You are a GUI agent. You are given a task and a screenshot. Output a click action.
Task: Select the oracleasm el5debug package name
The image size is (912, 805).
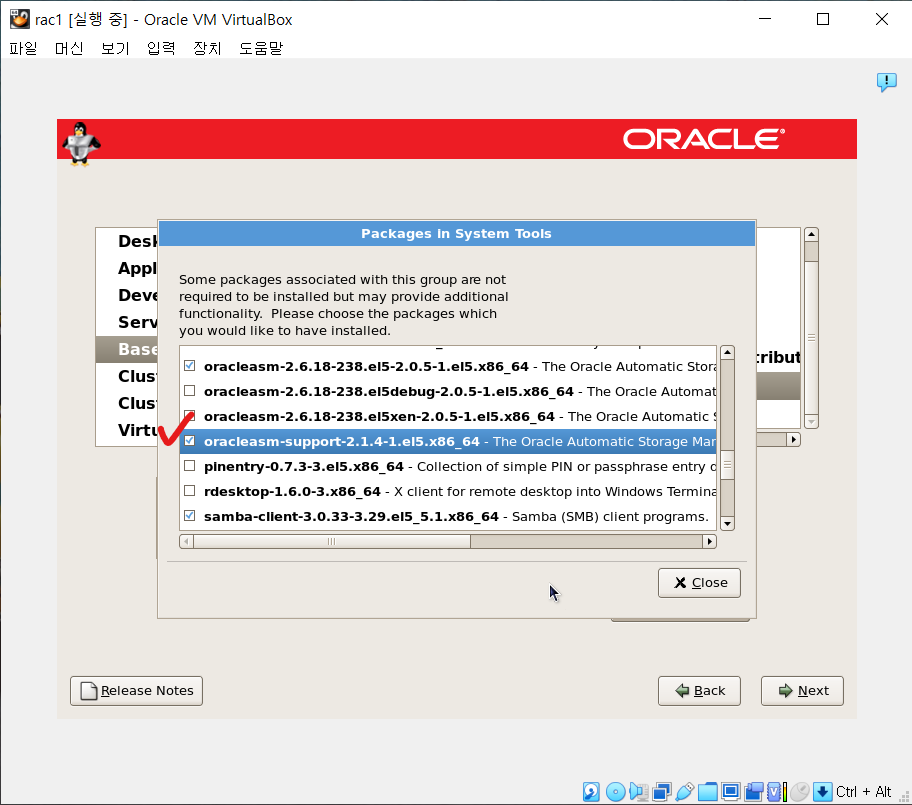click(x=389, y=391)
